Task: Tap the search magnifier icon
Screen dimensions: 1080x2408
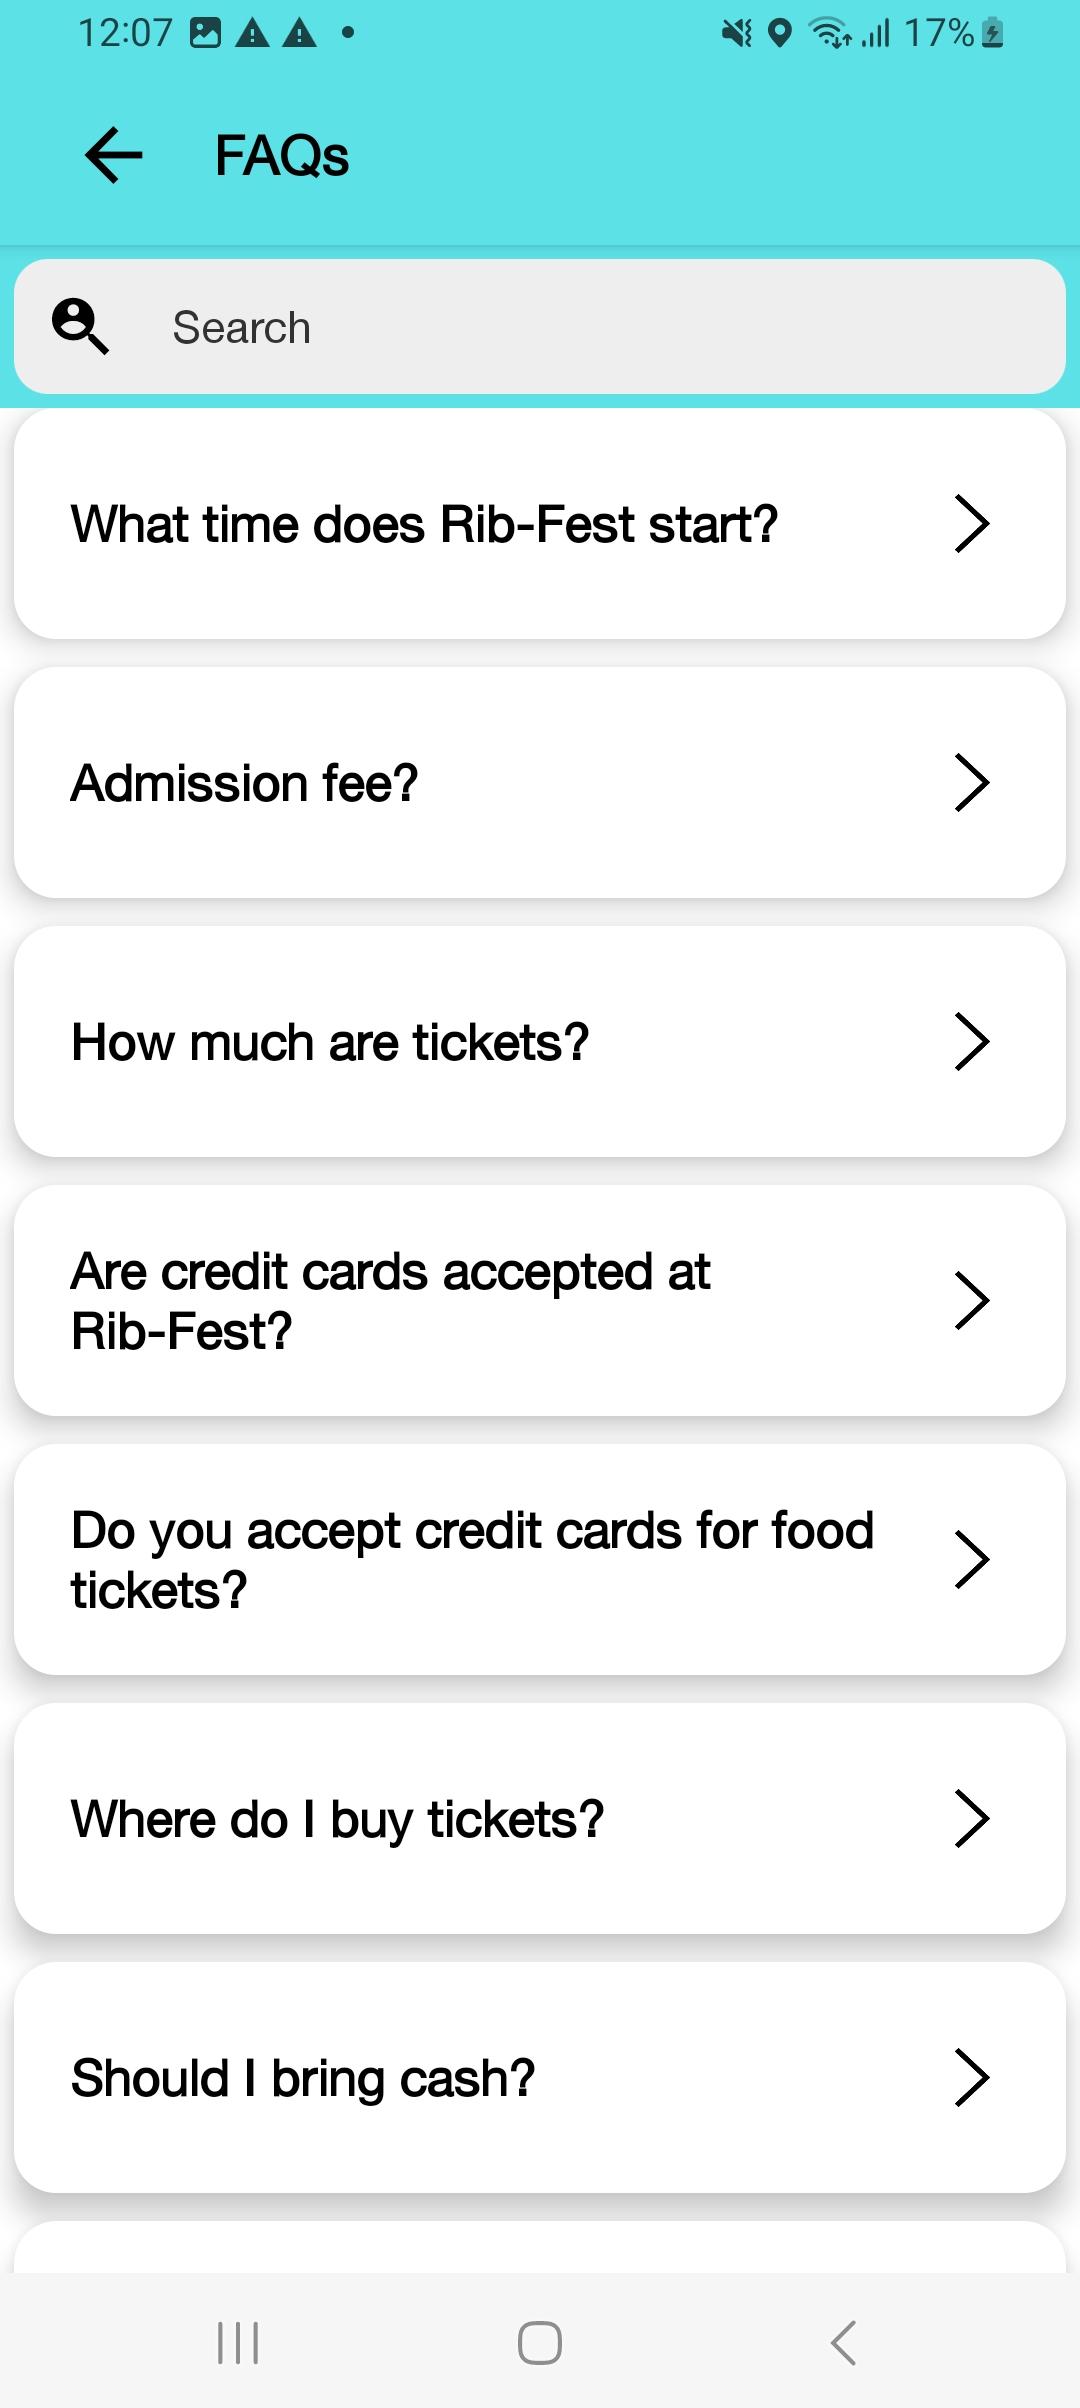Action: pos(80,327)
